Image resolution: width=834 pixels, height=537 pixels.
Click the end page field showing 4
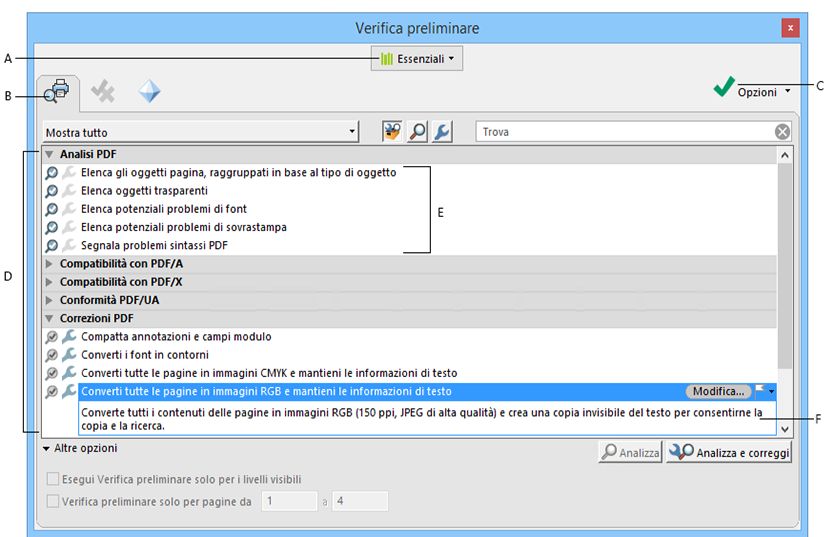point(360,501)
